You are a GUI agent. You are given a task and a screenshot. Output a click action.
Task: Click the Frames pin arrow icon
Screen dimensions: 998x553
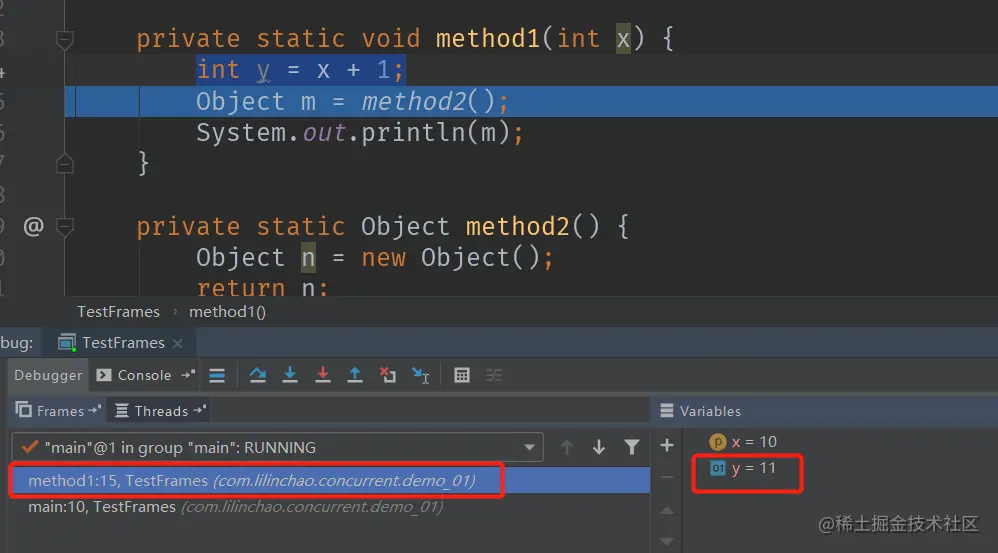click(94, 410)
